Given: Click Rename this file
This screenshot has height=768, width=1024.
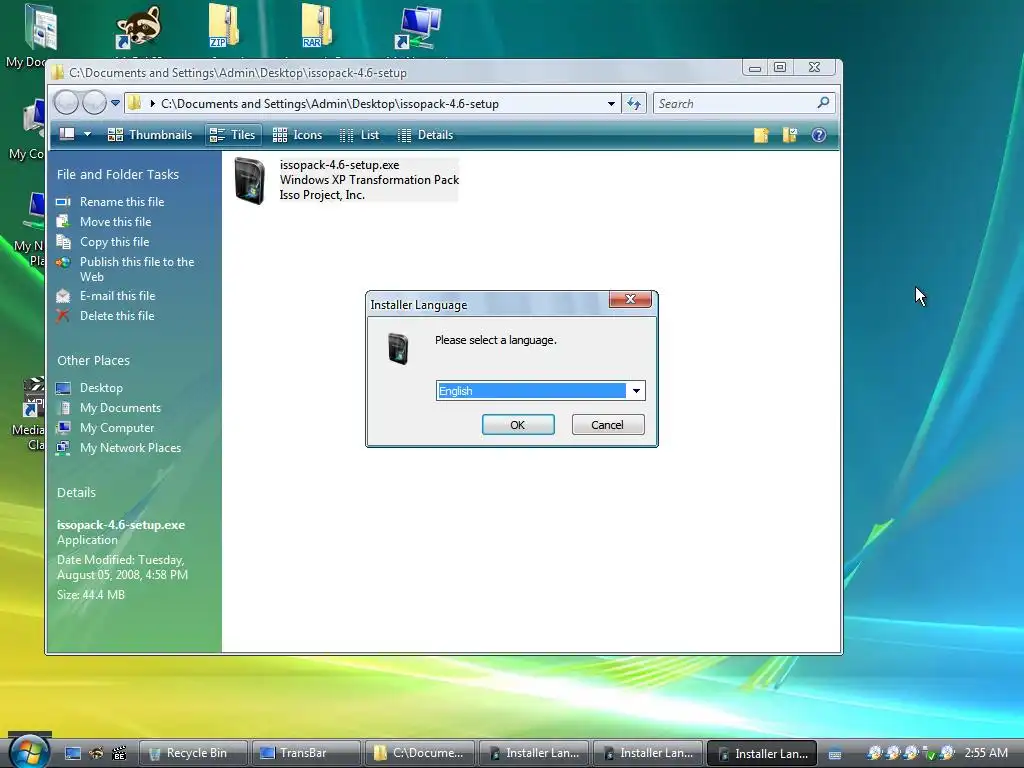Looking at the screenshot, I should [122, 202].
